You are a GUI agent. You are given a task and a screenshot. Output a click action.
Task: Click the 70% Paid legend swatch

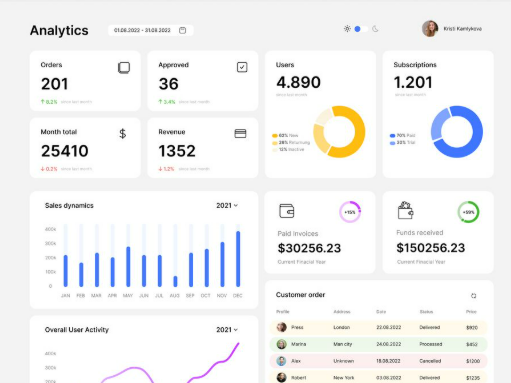392,136
